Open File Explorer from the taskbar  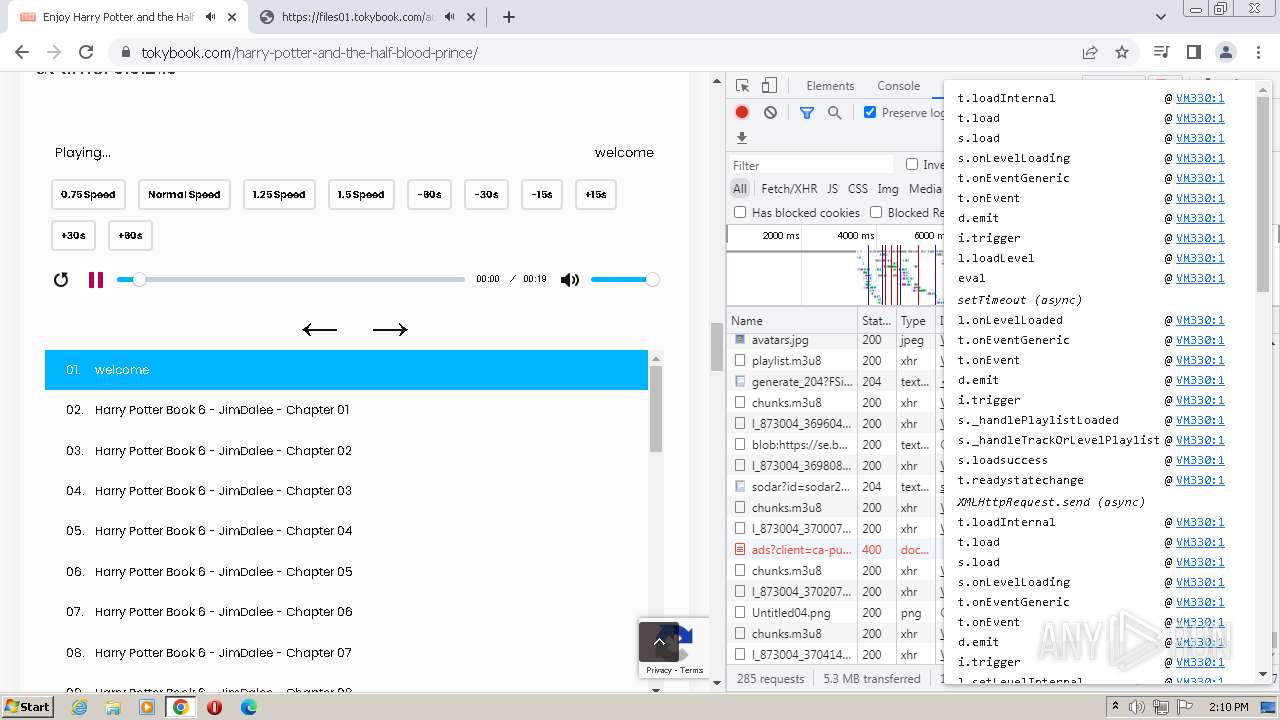113,707
